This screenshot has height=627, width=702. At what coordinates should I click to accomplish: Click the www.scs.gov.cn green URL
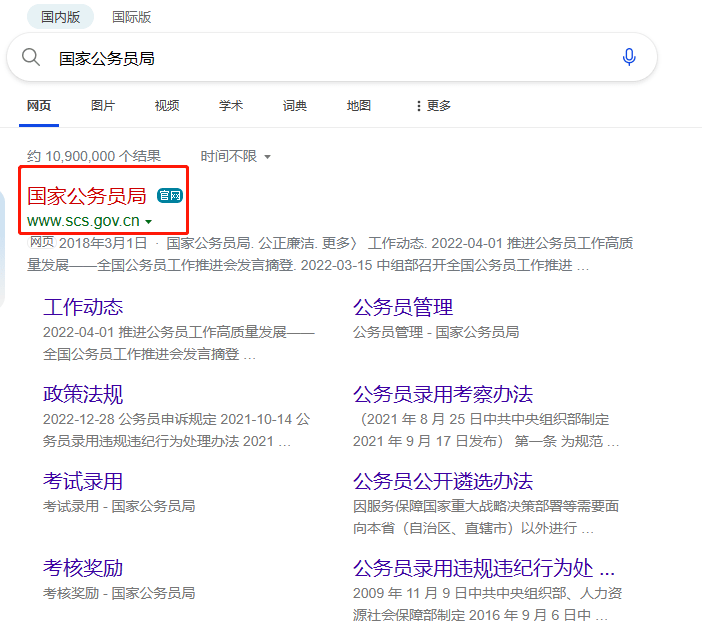[x=83, y=221]
